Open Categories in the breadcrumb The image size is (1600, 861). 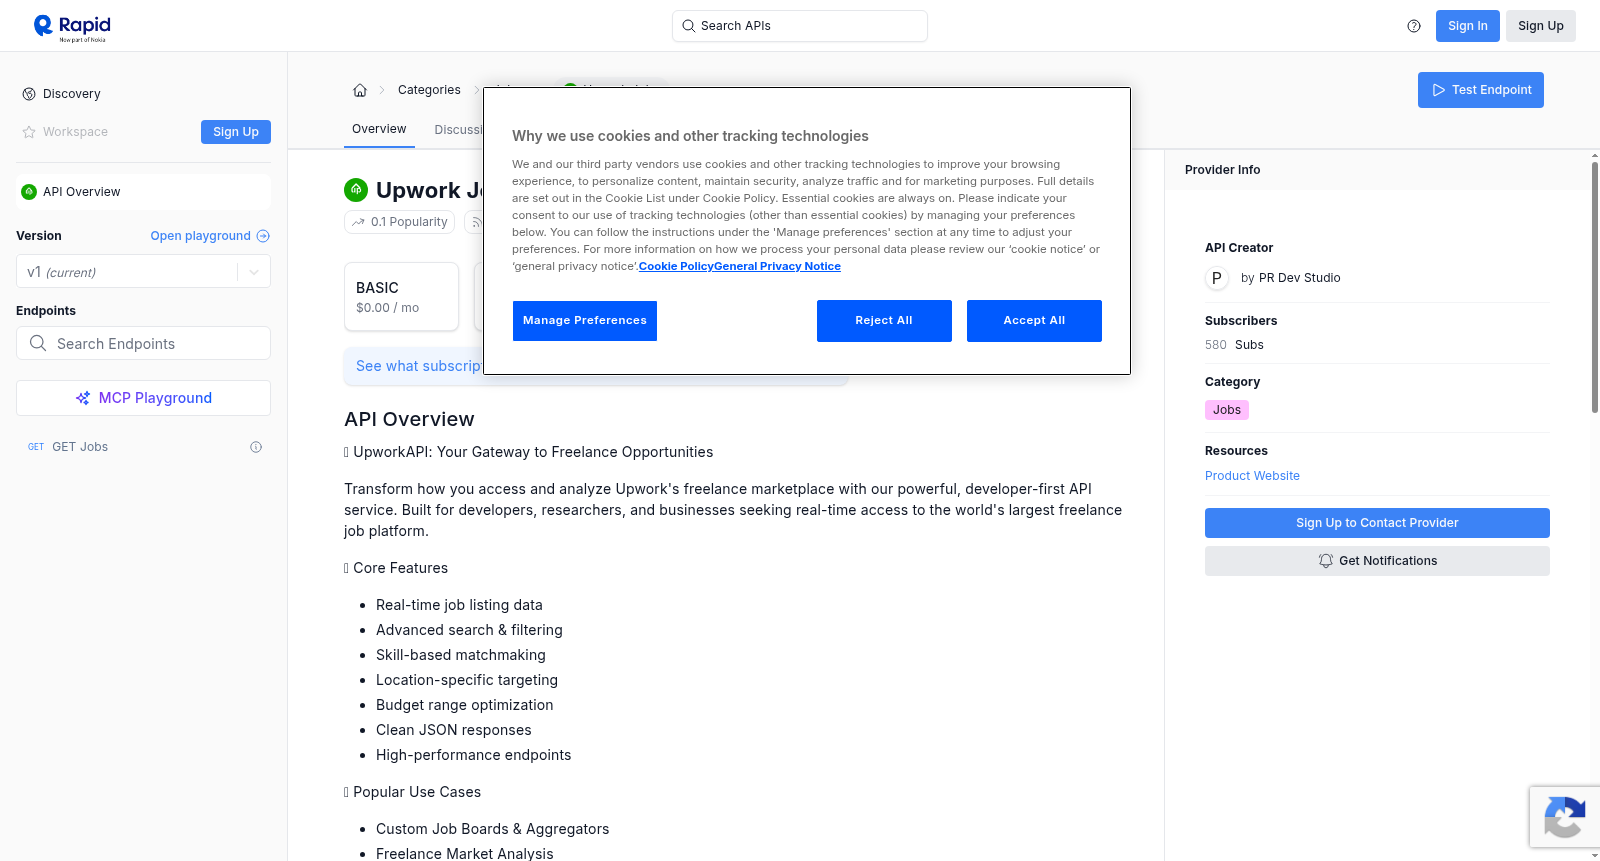pos(429,90)
